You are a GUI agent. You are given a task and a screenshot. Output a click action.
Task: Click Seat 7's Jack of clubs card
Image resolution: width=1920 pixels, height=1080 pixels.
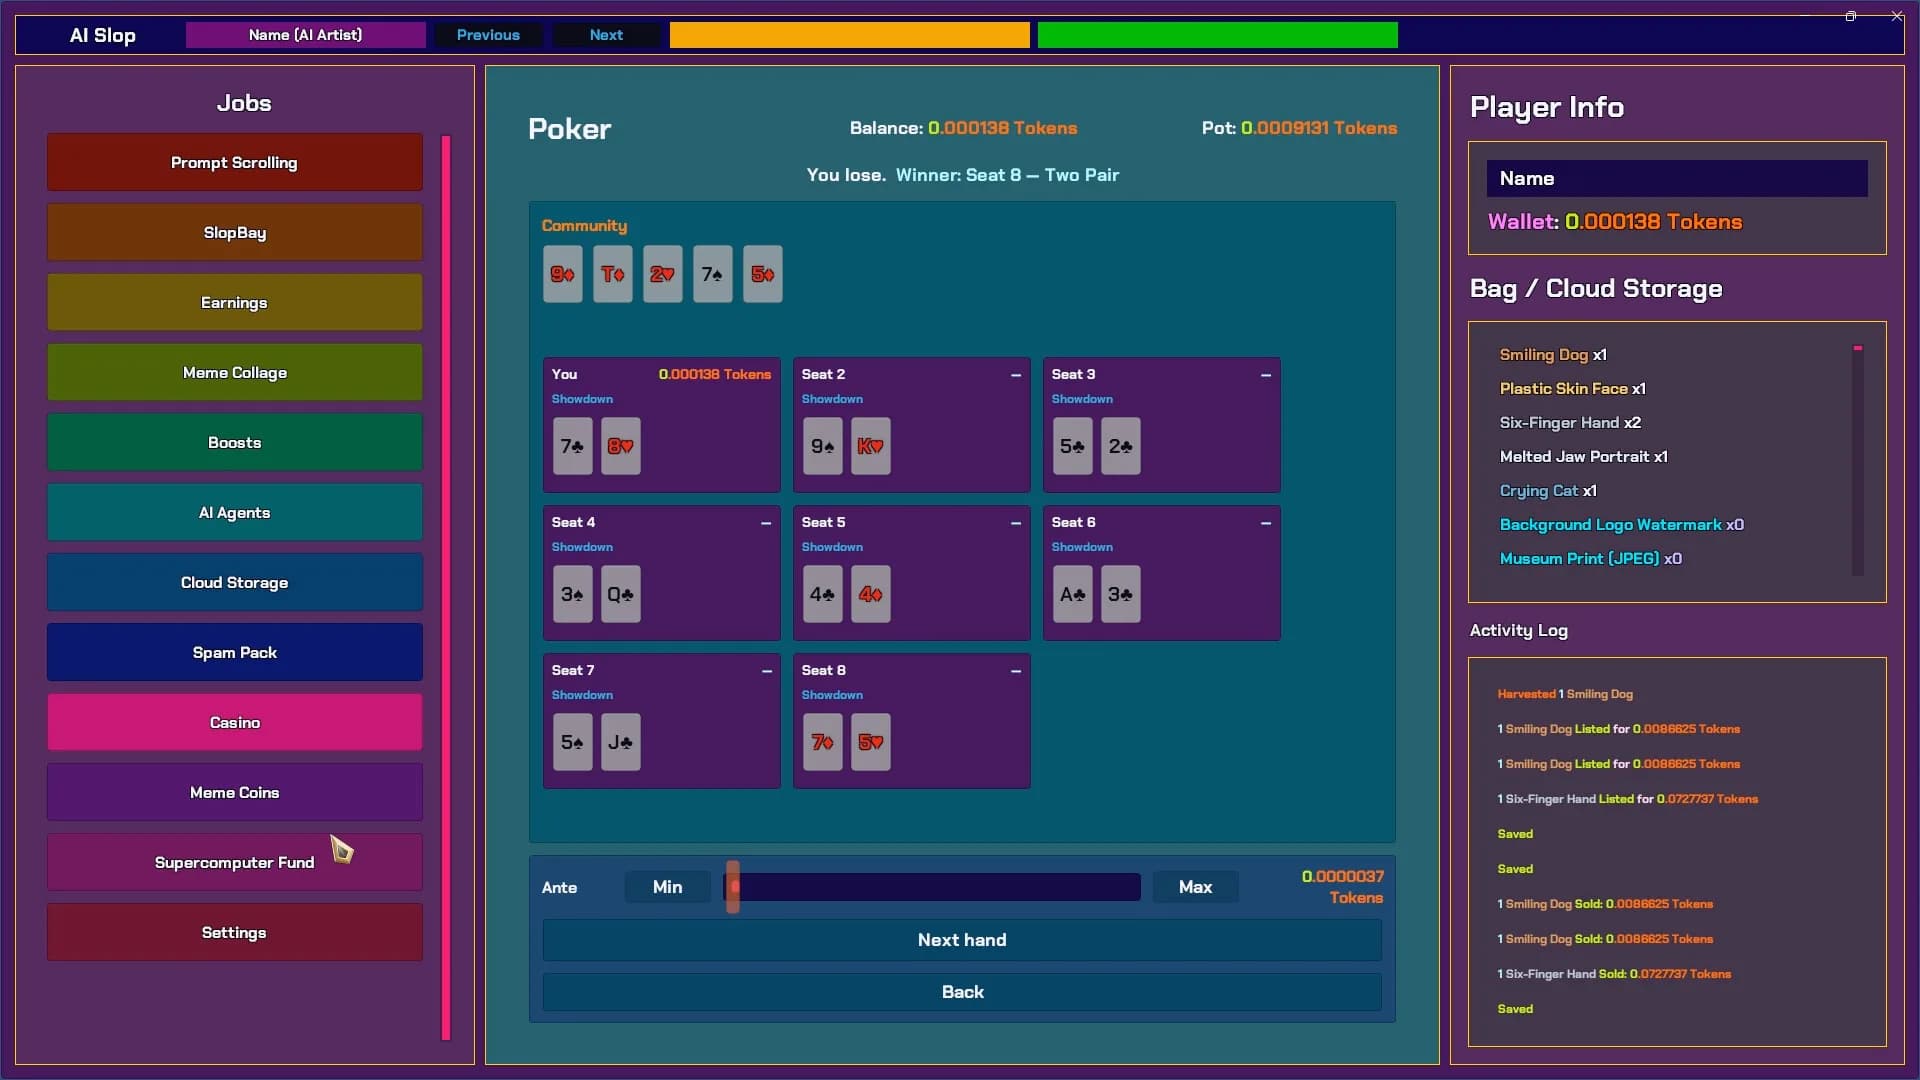pyautogui.click(x=621, y=742)
